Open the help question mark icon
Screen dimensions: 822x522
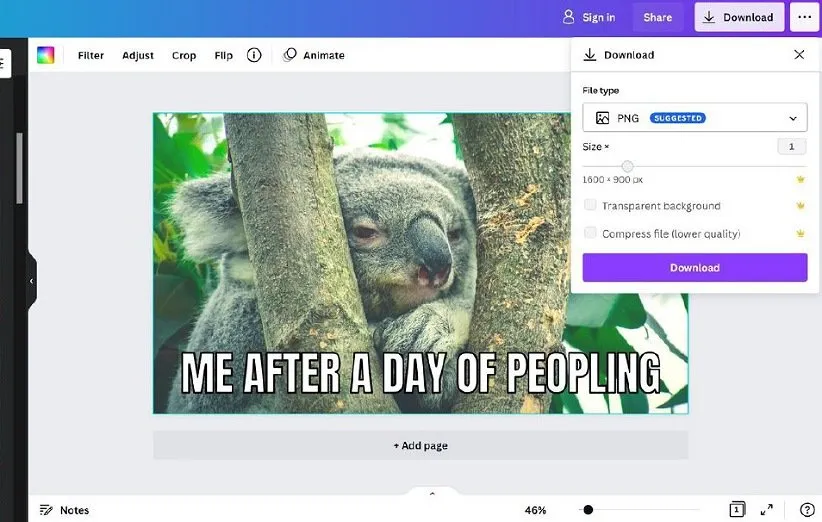pos(807,510)
